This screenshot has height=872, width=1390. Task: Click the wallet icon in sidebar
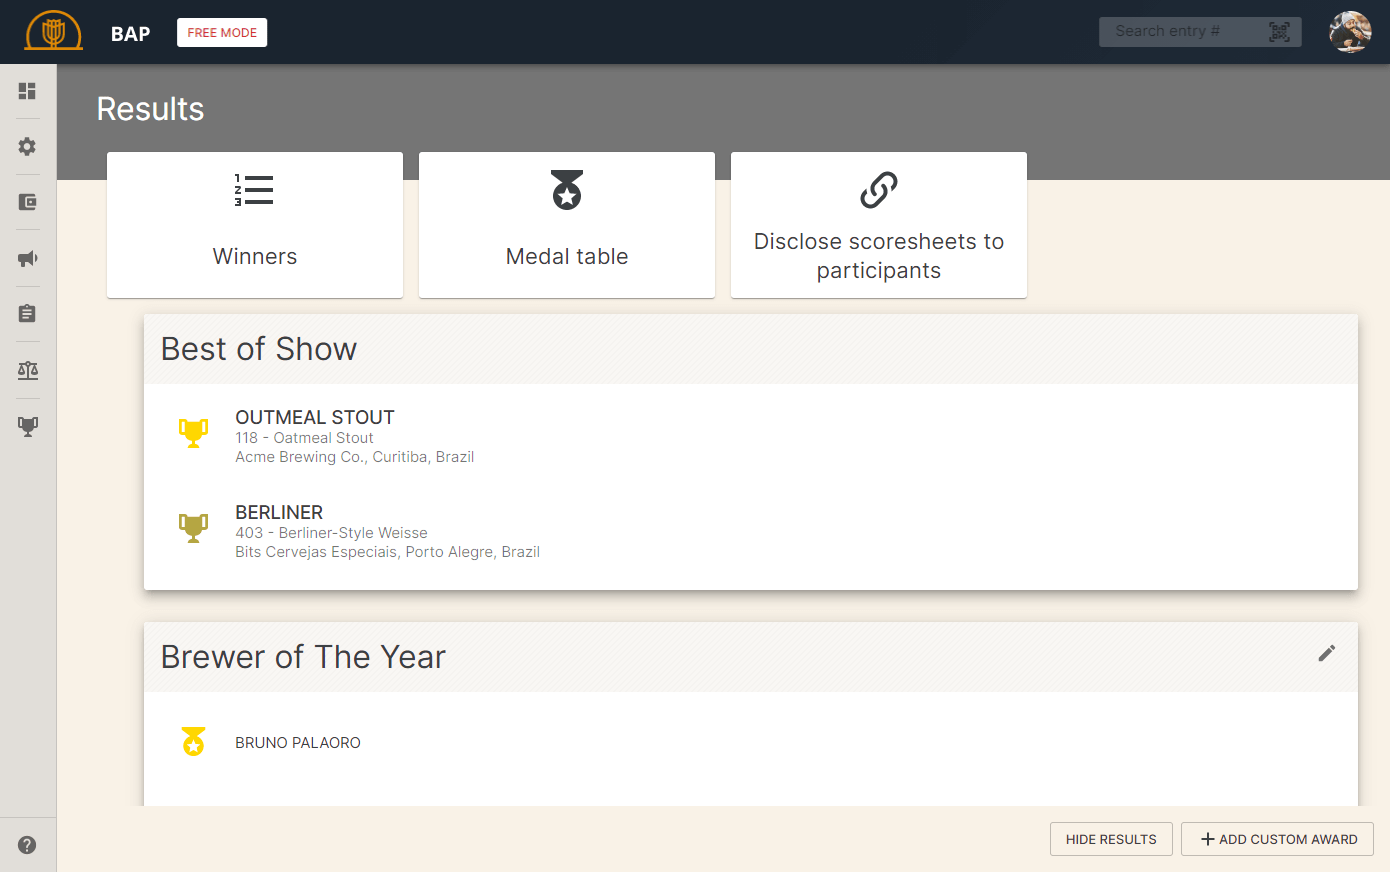click(27, 203)
